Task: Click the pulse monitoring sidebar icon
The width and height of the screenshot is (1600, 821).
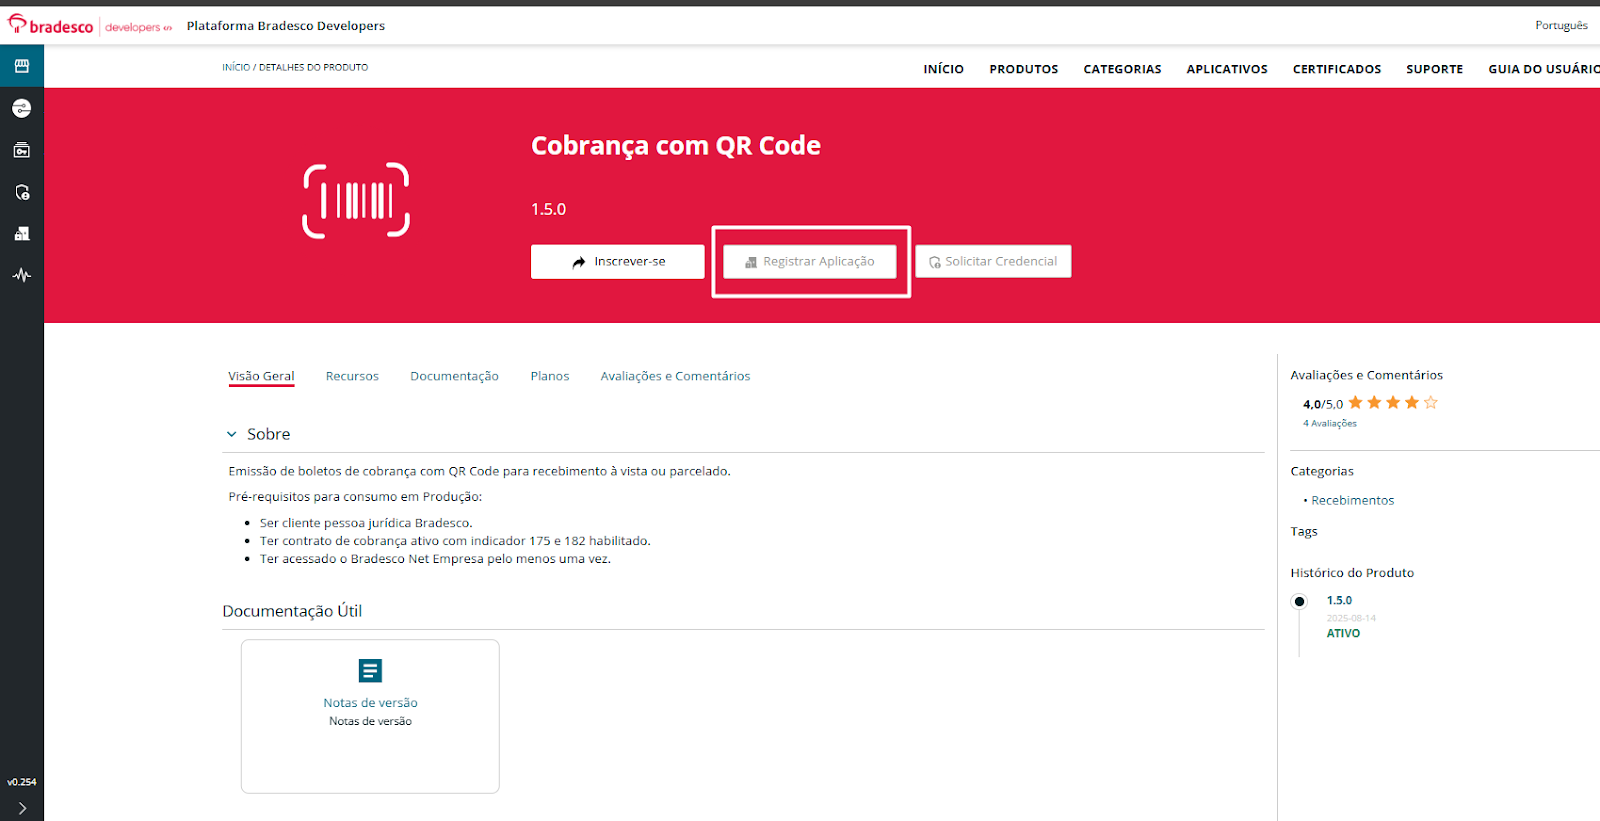Action: pyautogui.click(x=22, y=275)
